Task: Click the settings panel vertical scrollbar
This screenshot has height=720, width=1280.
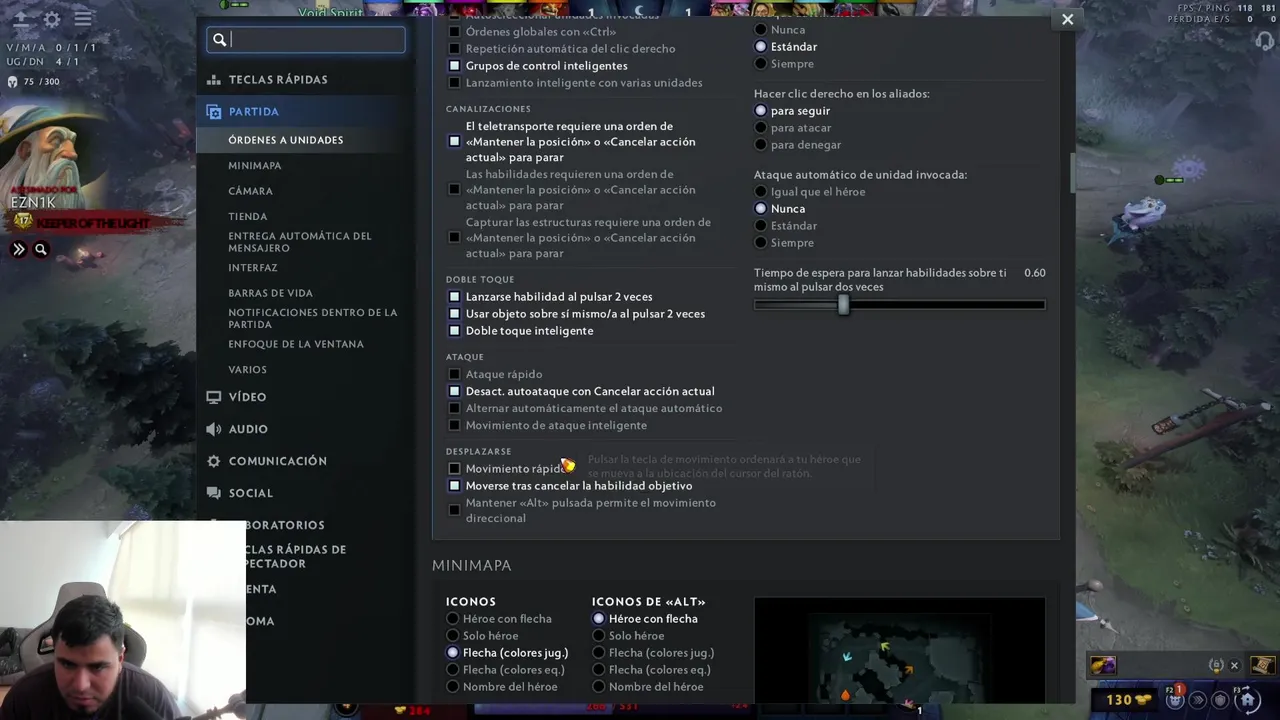Action: 1071,172
